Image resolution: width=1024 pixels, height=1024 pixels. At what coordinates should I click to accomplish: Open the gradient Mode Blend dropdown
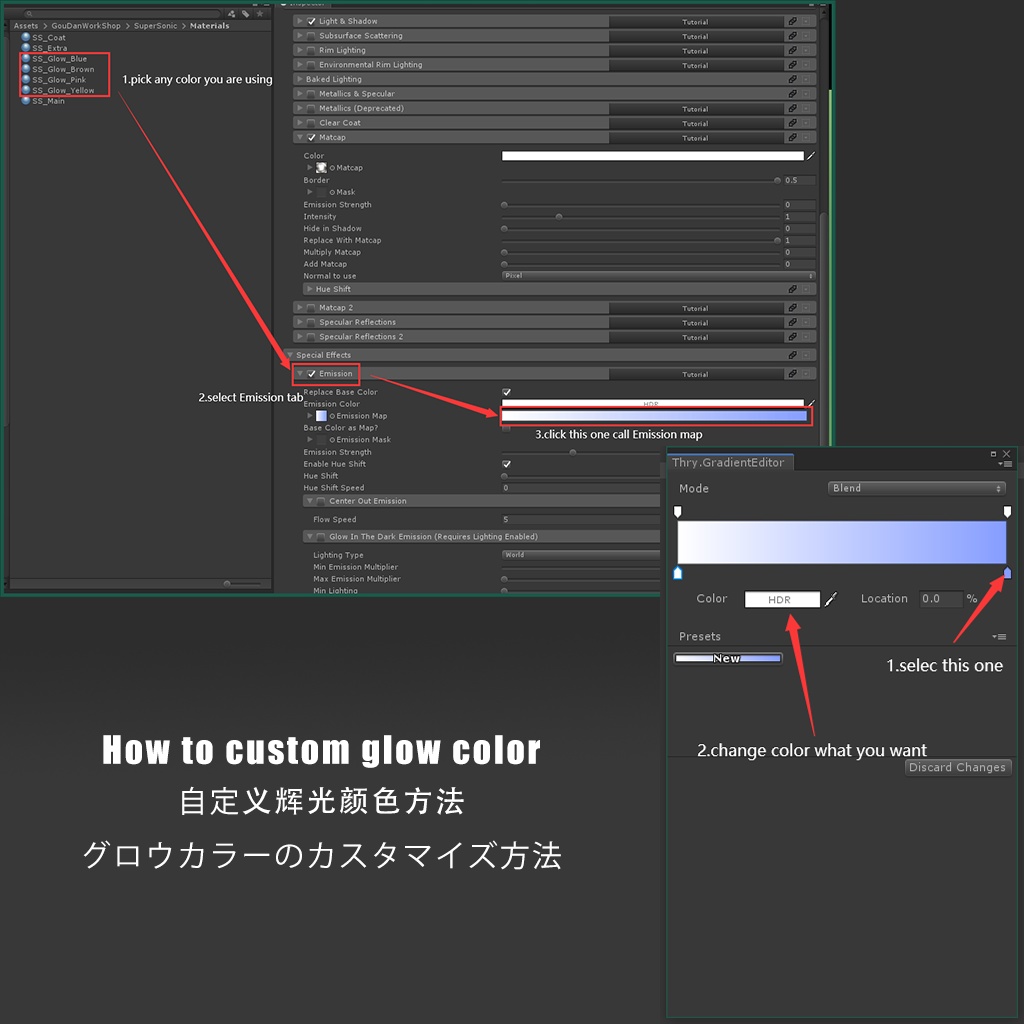[916, 488]
